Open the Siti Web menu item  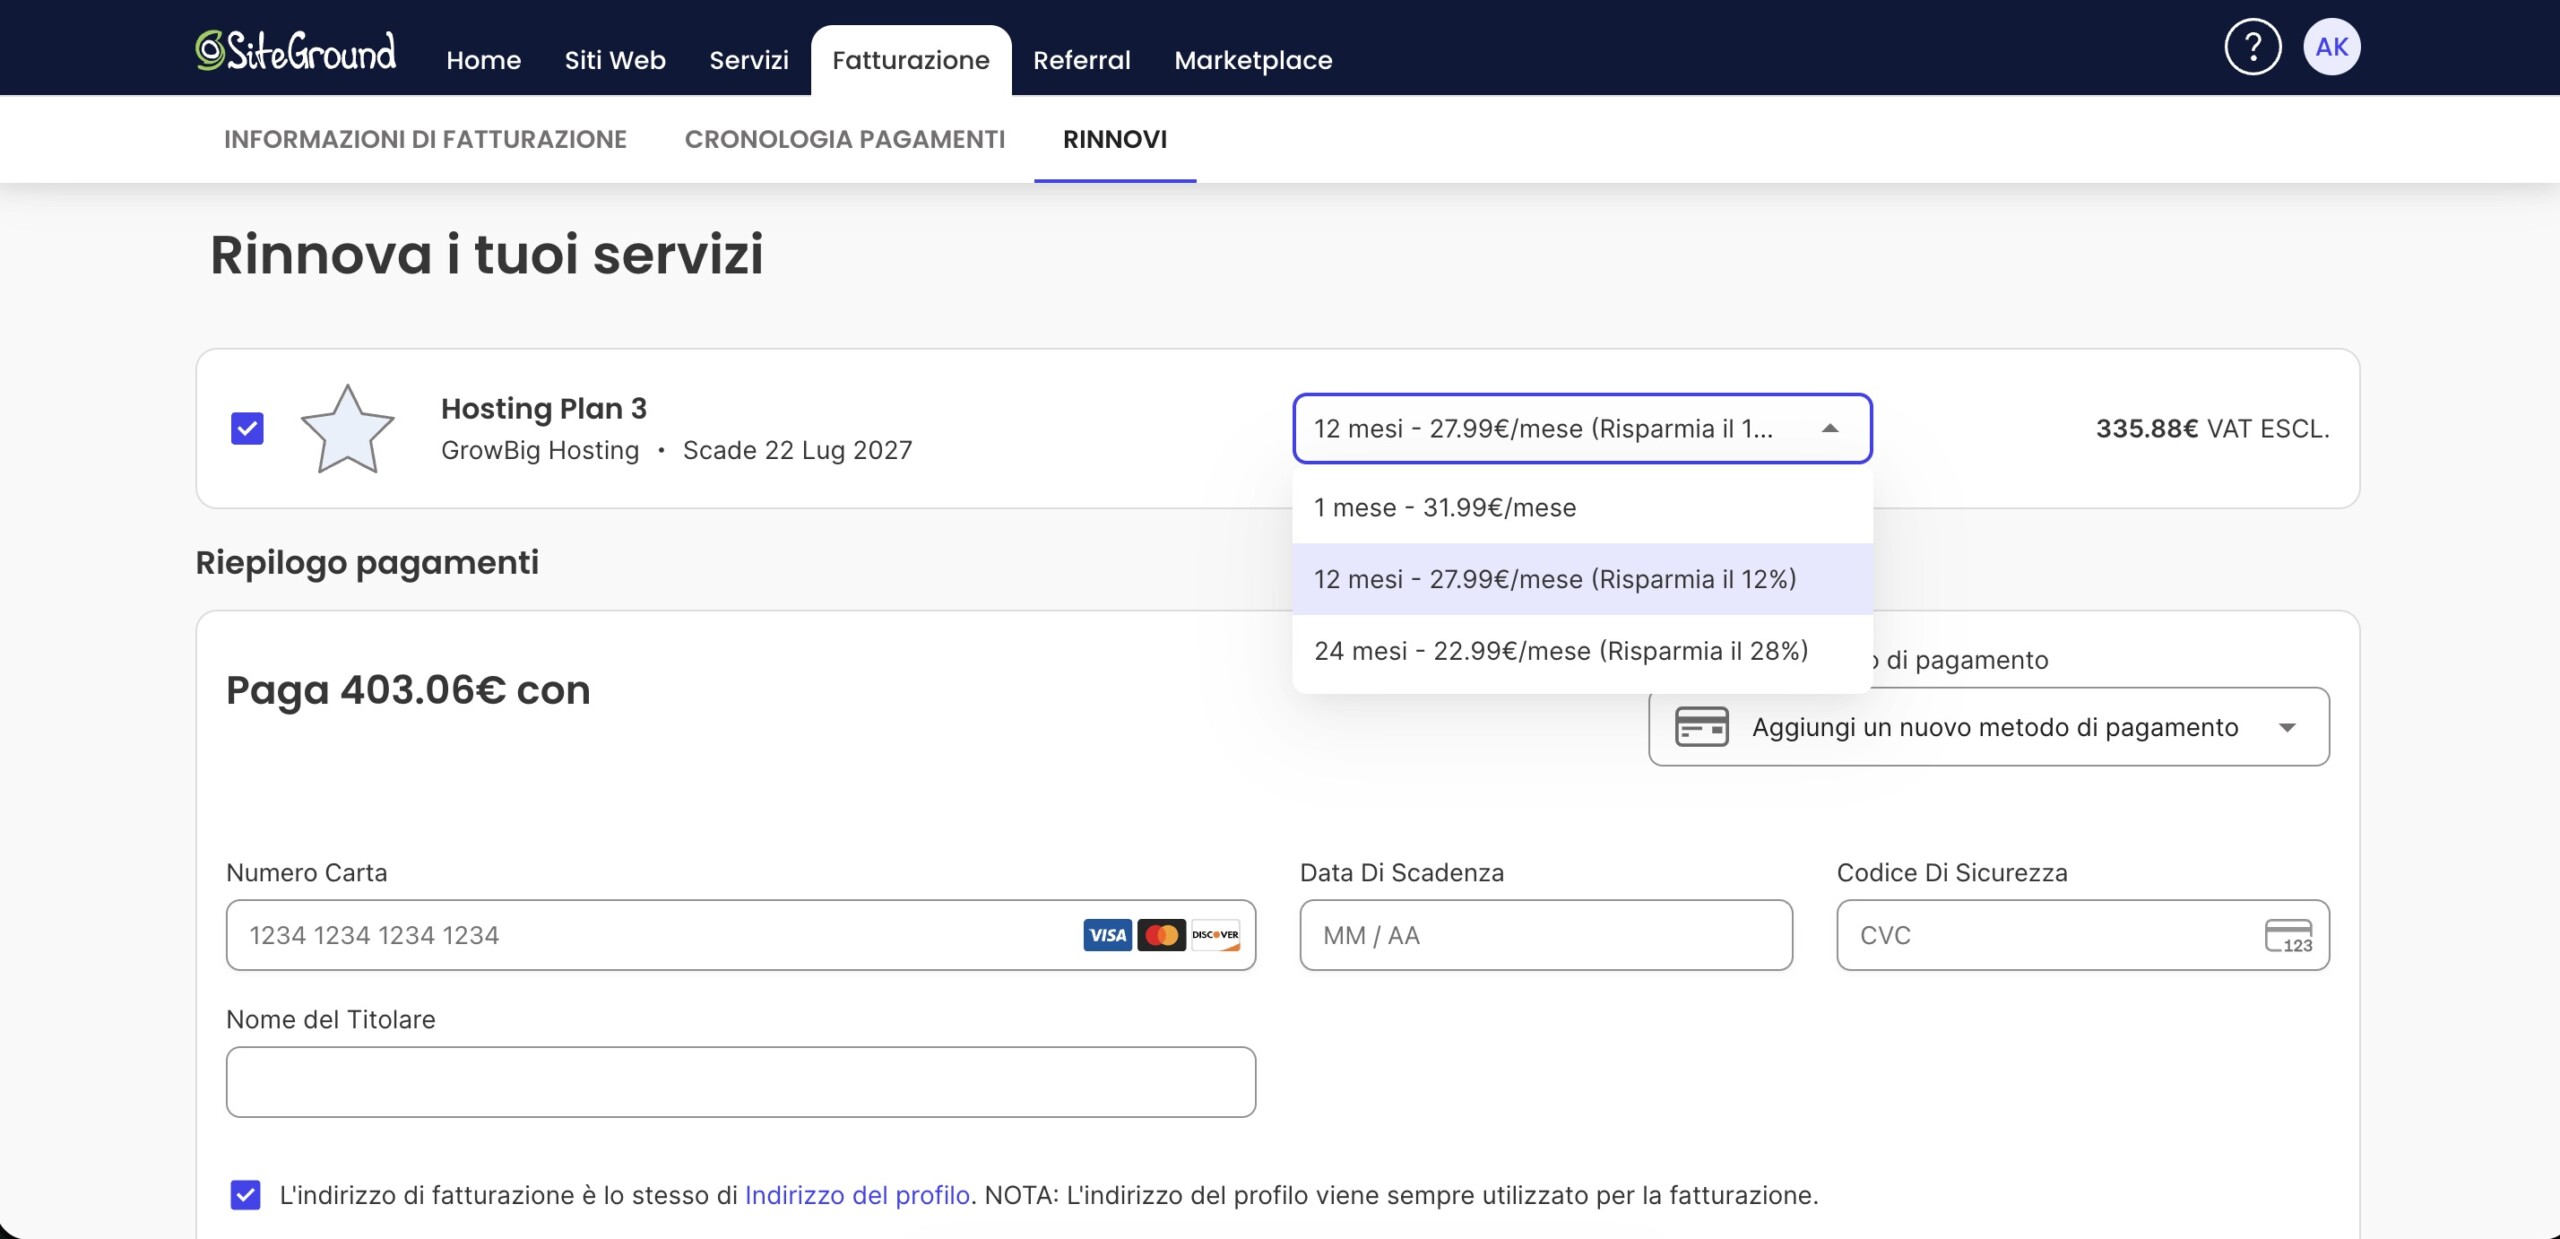[615, 60]
